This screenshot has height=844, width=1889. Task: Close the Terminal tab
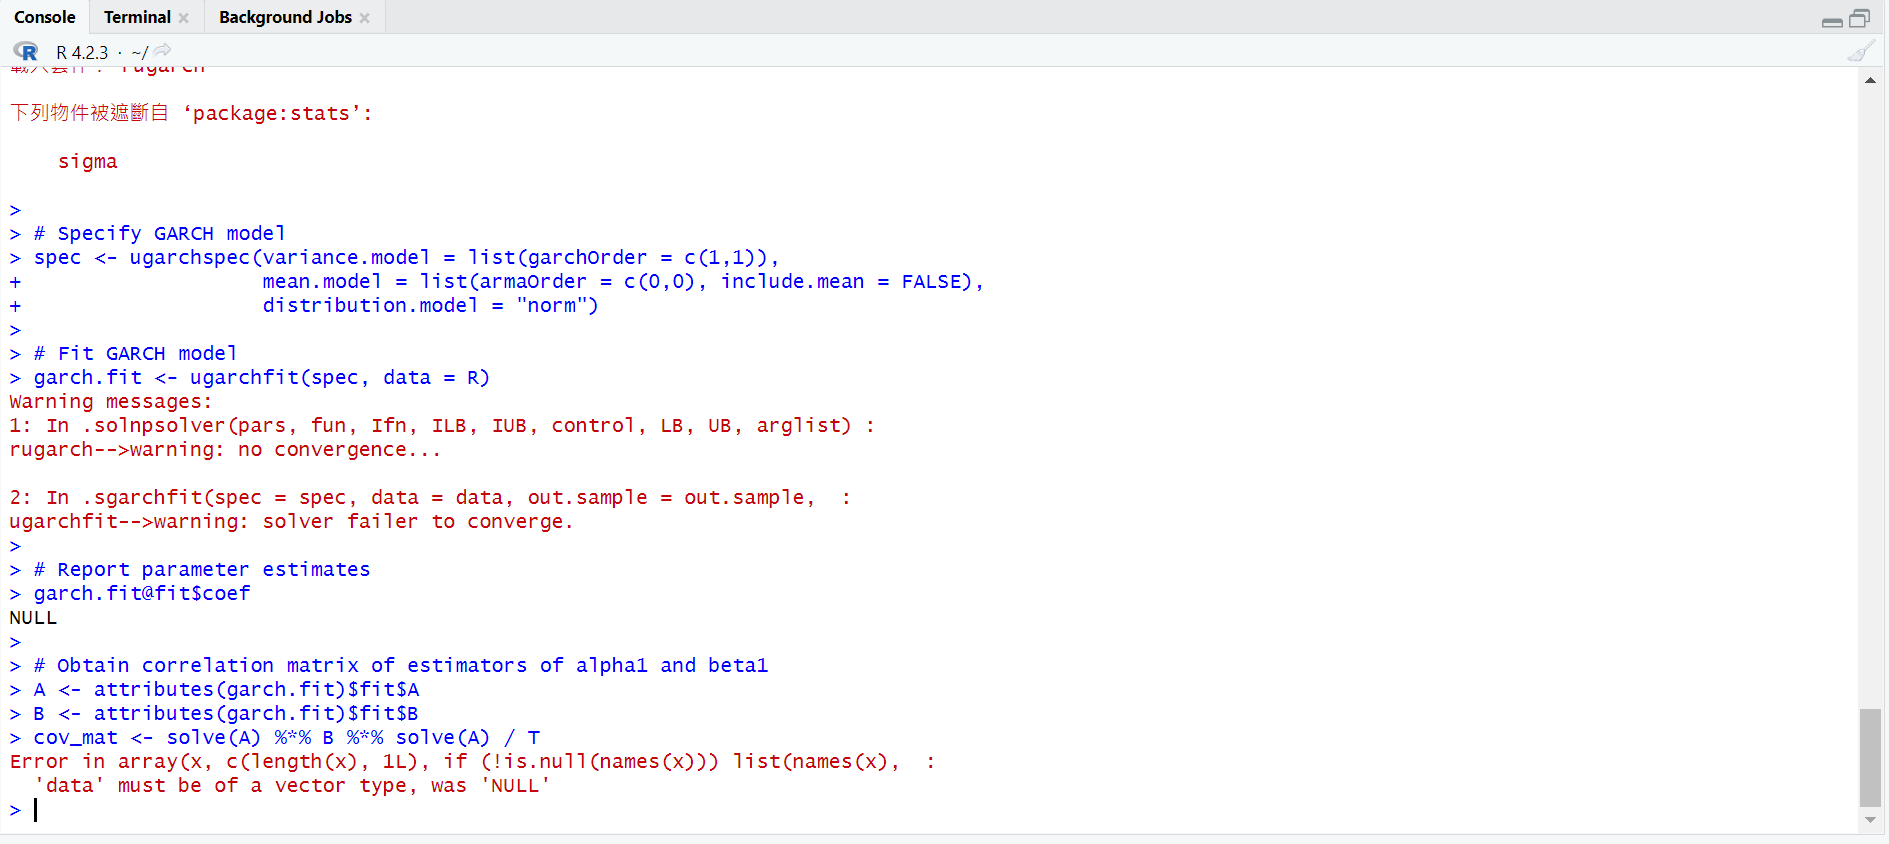point(184,18)
